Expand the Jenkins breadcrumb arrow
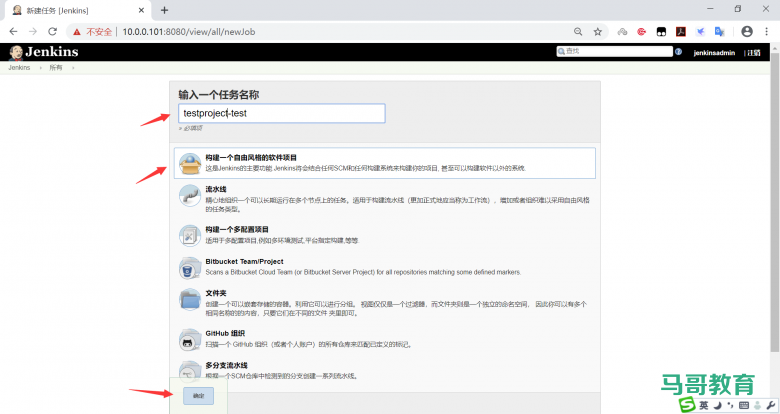This screenshot has height=414, width=780. click(x=40, y=68)
